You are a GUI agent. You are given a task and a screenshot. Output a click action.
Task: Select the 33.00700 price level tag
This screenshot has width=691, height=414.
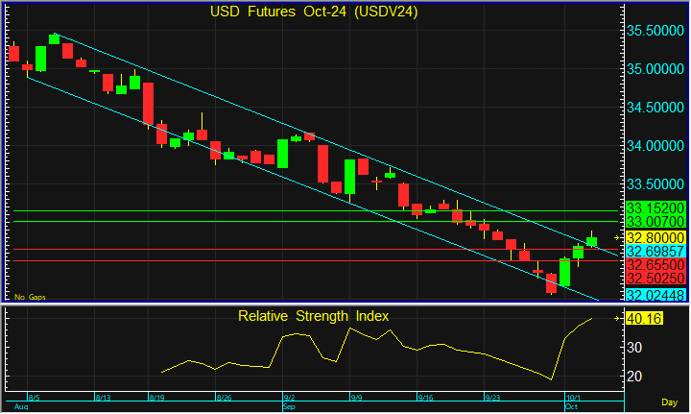(x=655, y=221)
